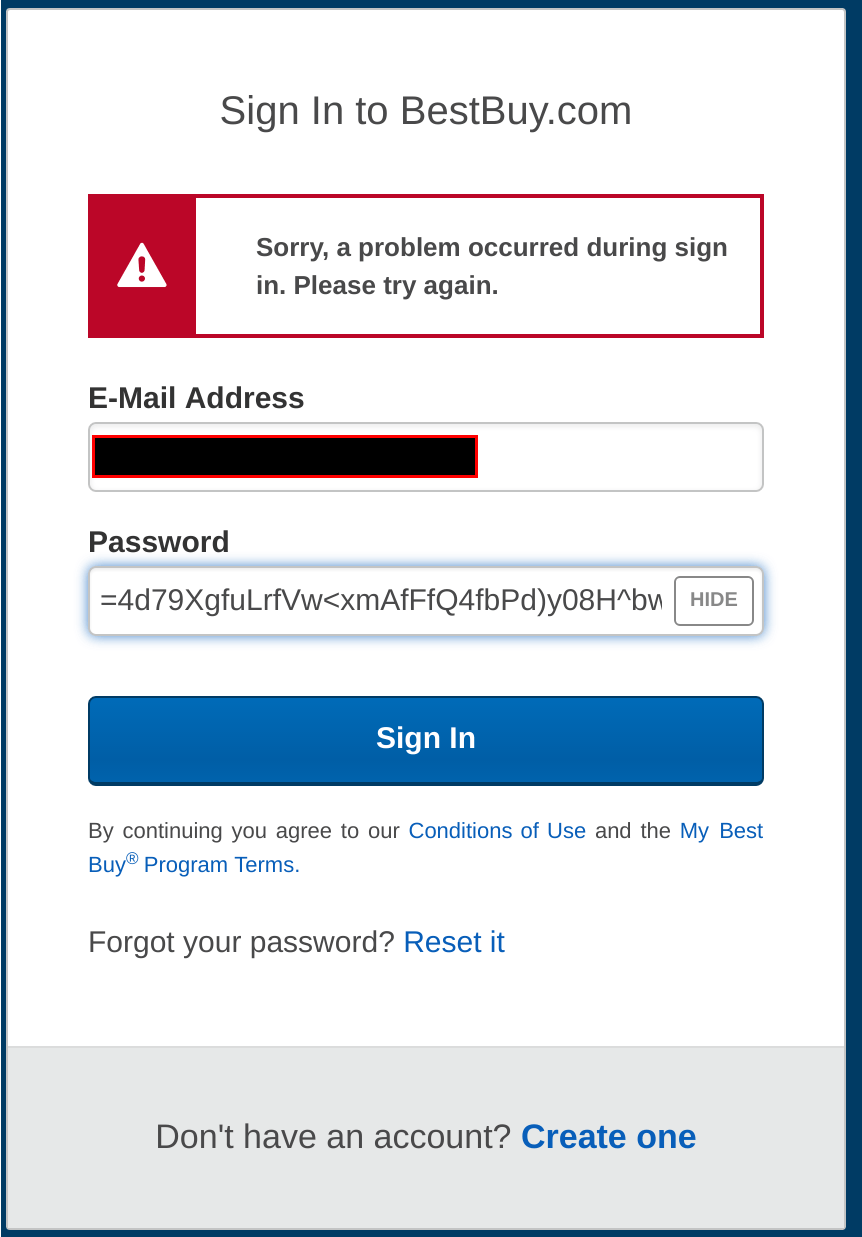Screen dimensions: 862x1237
Task: Click the warning triangle icon
Action: point(142,266)
